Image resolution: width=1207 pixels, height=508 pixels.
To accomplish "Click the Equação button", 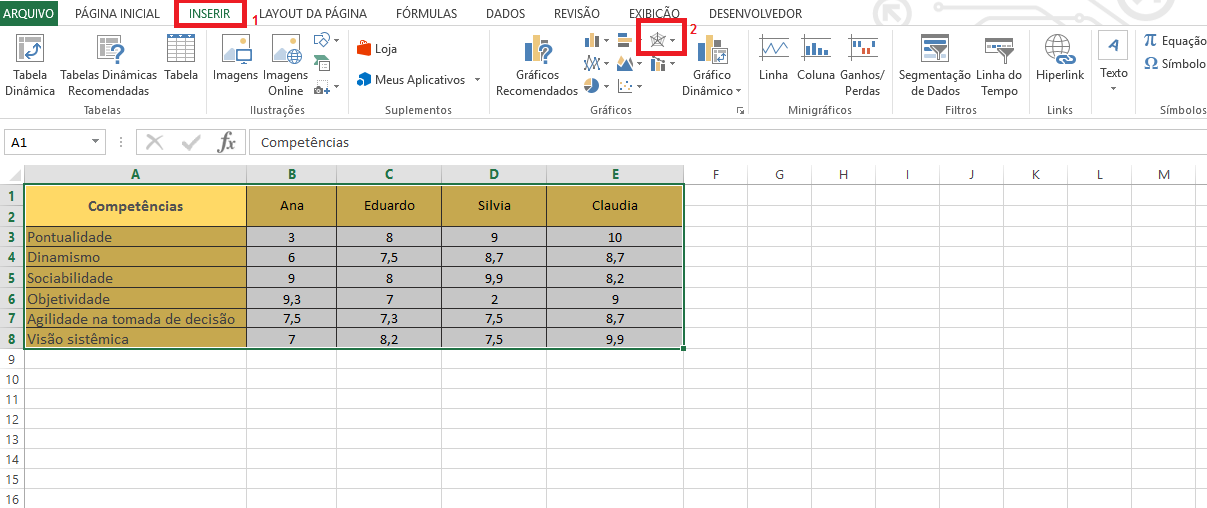I will click(1175, 40).
